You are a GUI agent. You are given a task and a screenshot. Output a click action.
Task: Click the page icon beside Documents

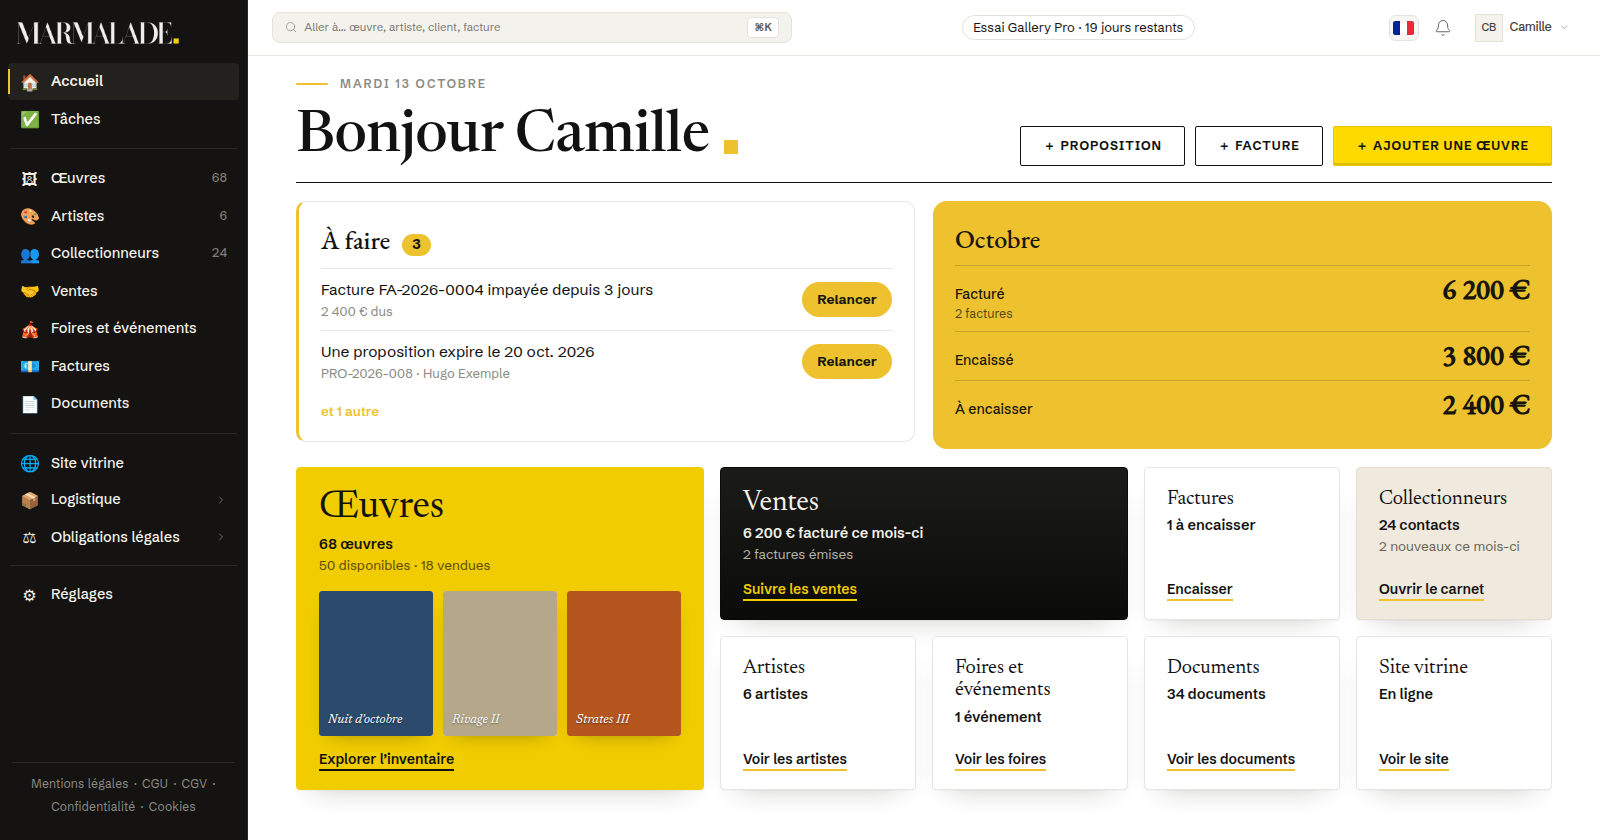point(30,404)
